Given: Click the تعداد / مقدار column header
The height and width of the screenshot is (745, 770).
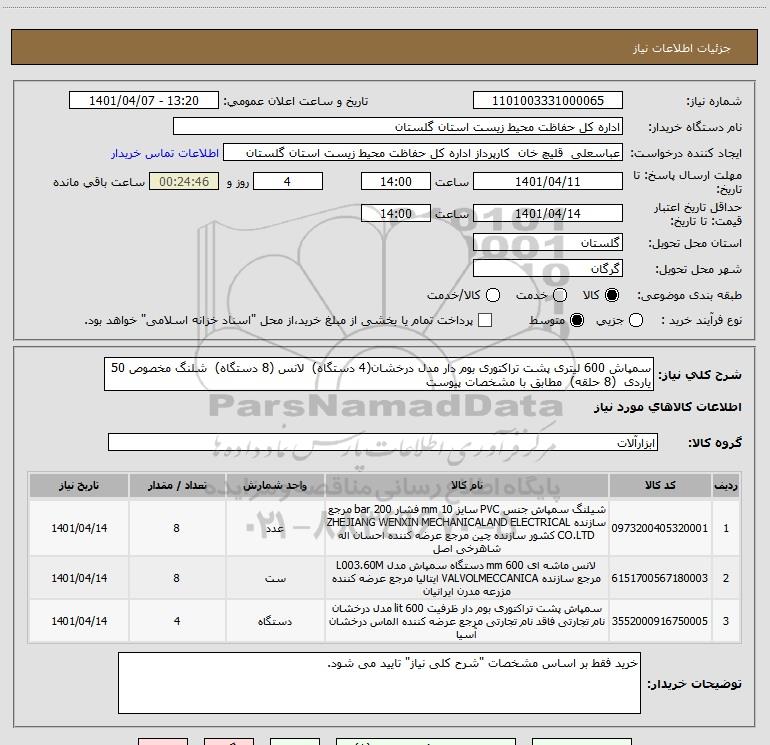Looking at the screenshot, I should click(177, 486).
